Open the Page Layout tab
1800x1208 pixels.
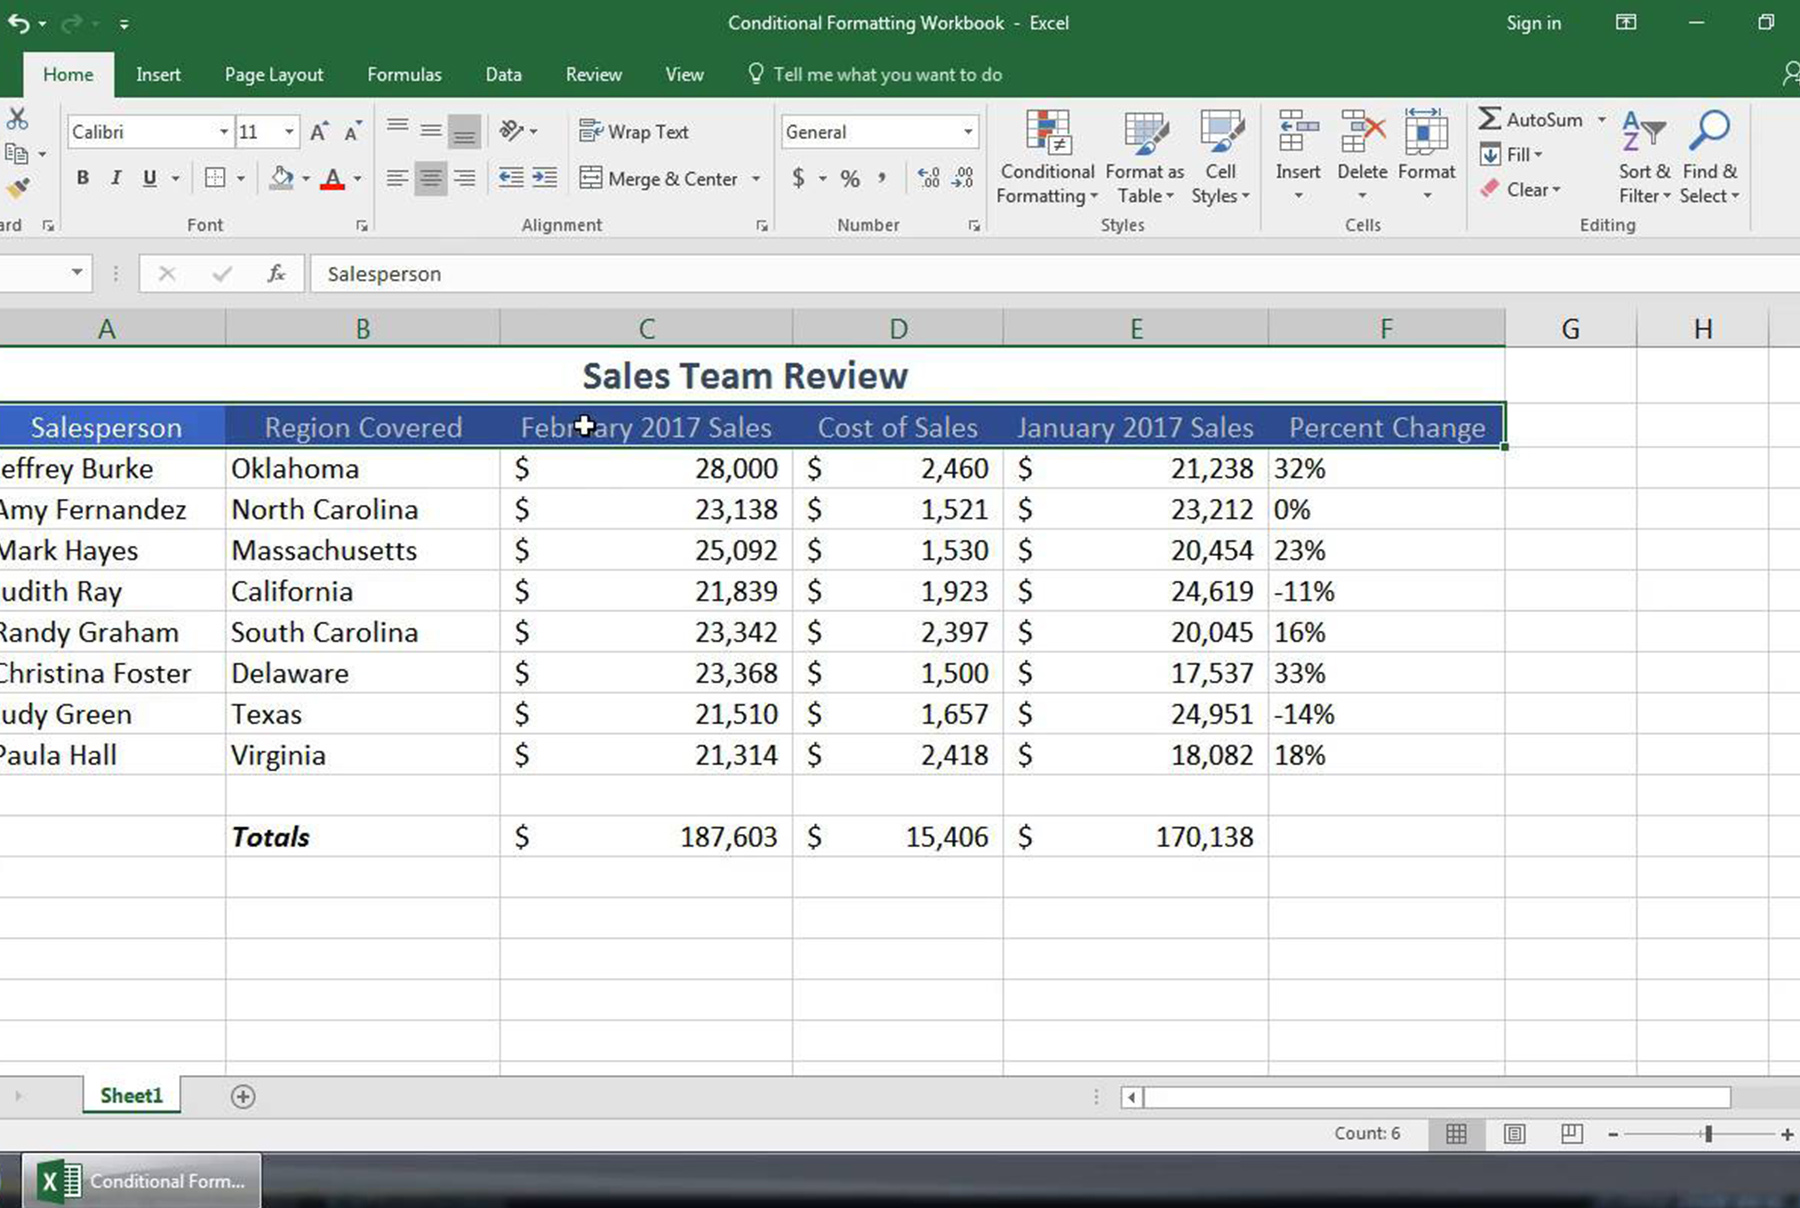[273, 75]
